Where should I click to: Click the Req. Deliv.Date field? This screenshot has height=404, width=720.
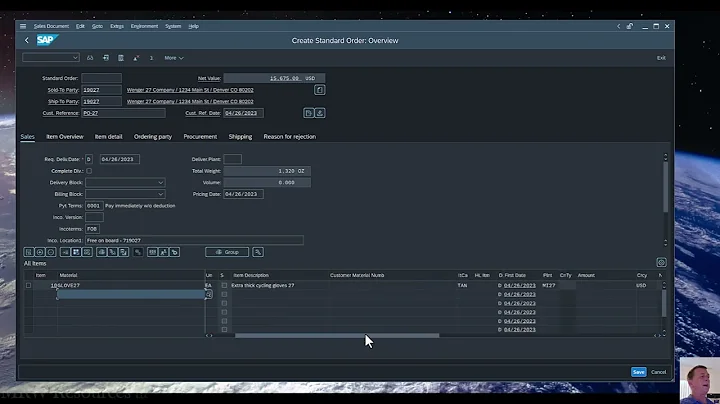(x=119, y=159)
